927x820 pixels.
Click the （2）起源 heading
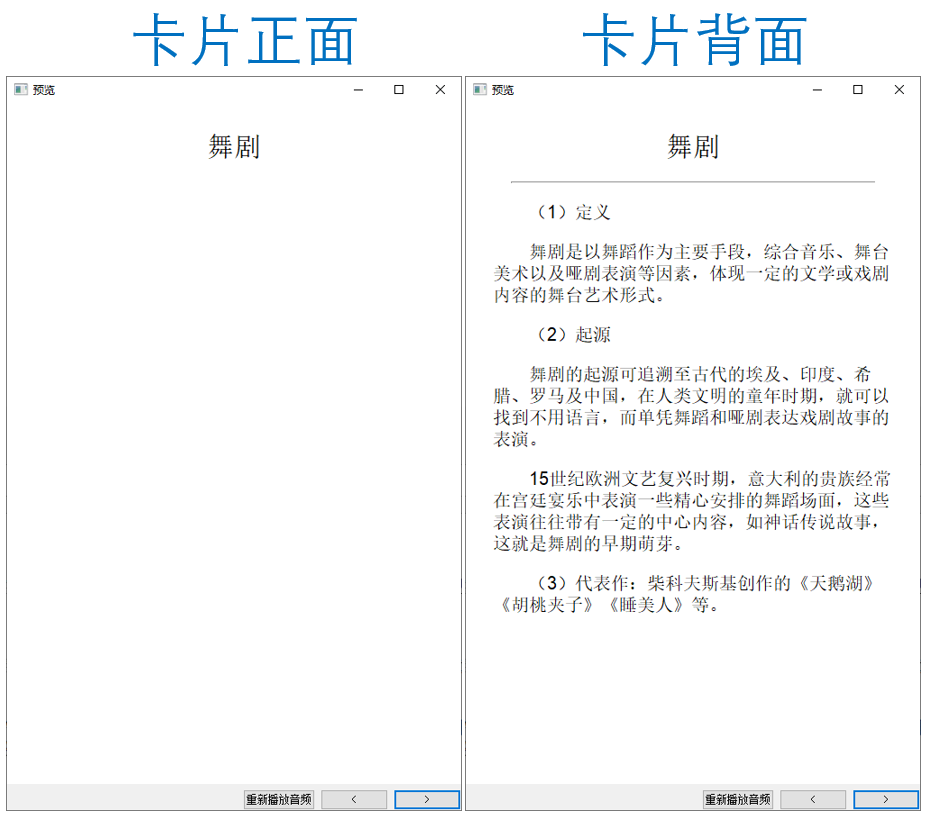click(x=572, y=335)
